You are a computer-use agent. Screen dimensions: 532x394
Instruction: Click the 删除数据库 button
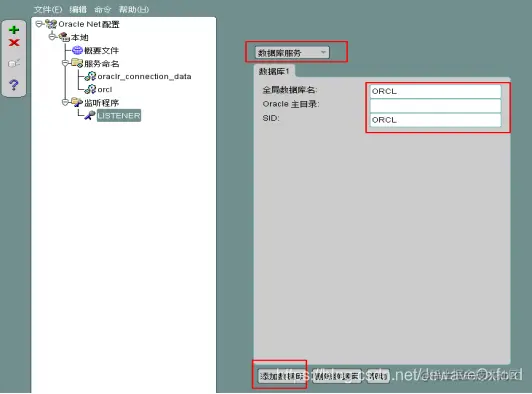coord(336,376)
